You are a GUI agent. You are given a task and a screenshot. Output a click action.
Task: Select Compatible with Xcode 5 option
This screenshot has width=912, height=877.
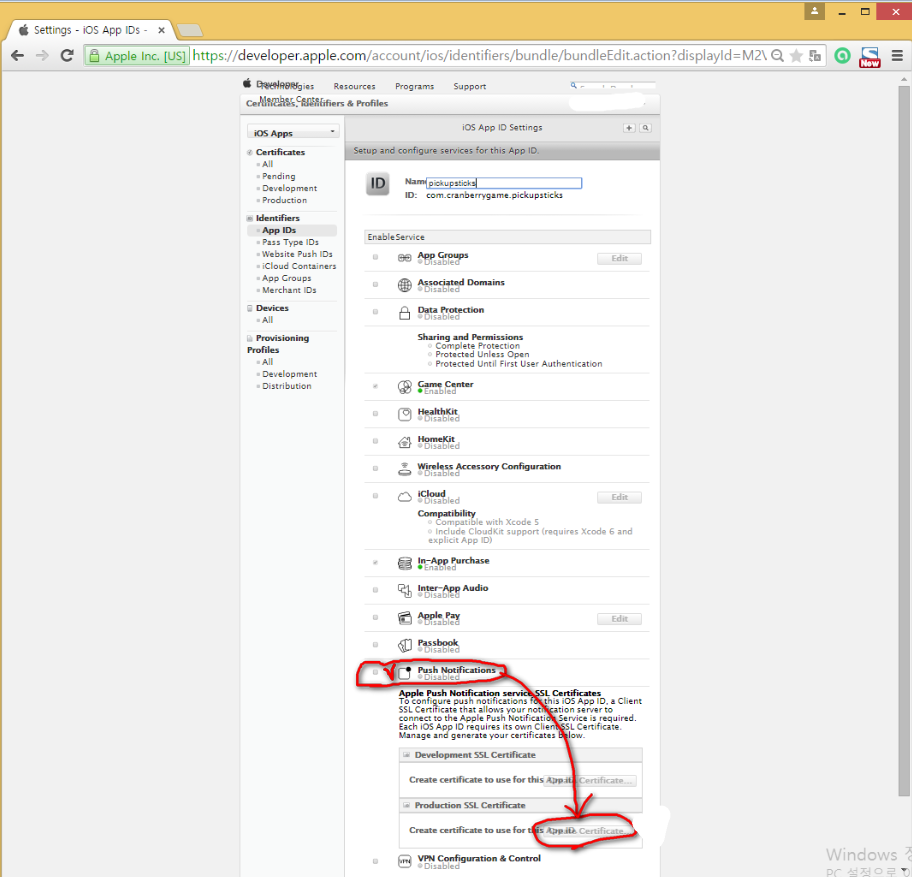pyautogui.click(x=430, y=522)
